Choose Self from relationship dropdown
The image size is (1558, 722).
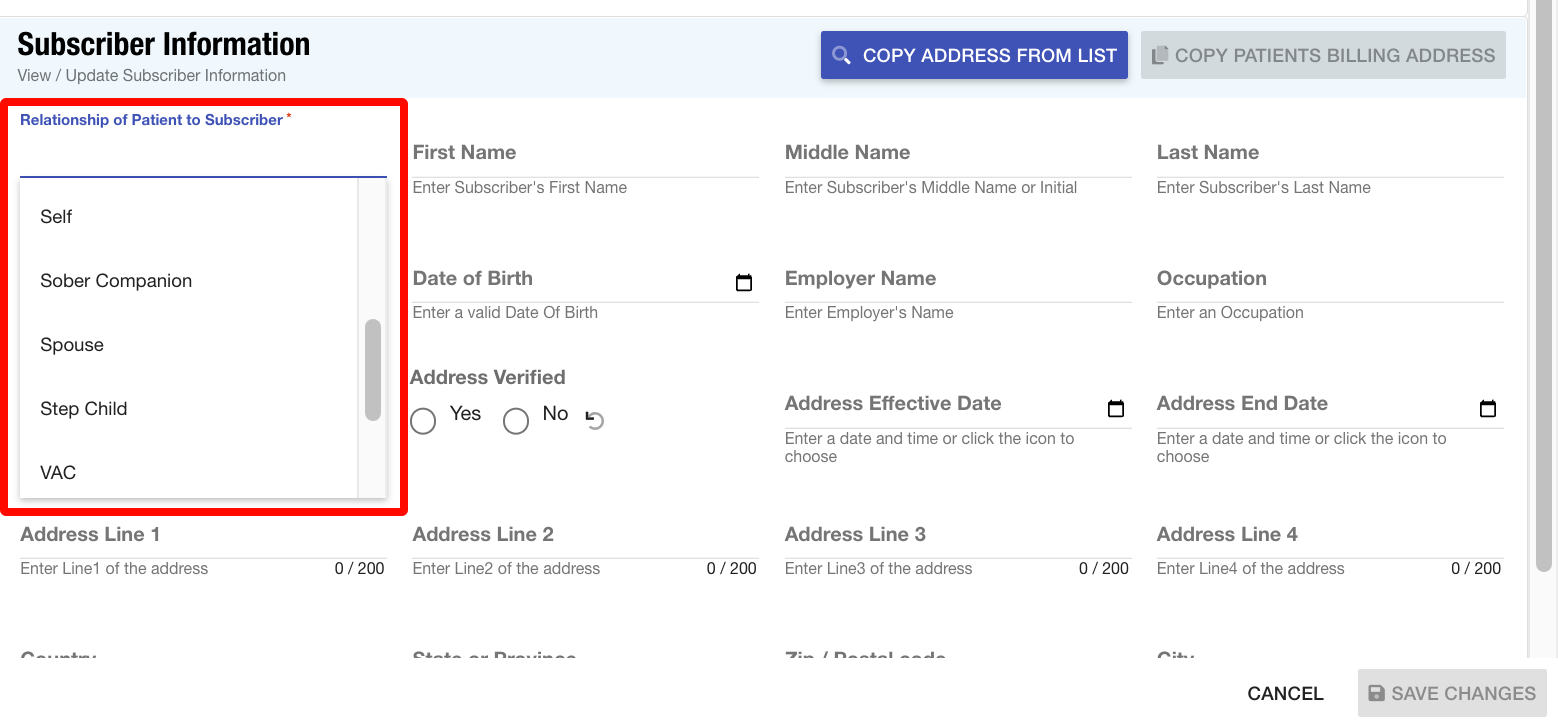(56, 217)
